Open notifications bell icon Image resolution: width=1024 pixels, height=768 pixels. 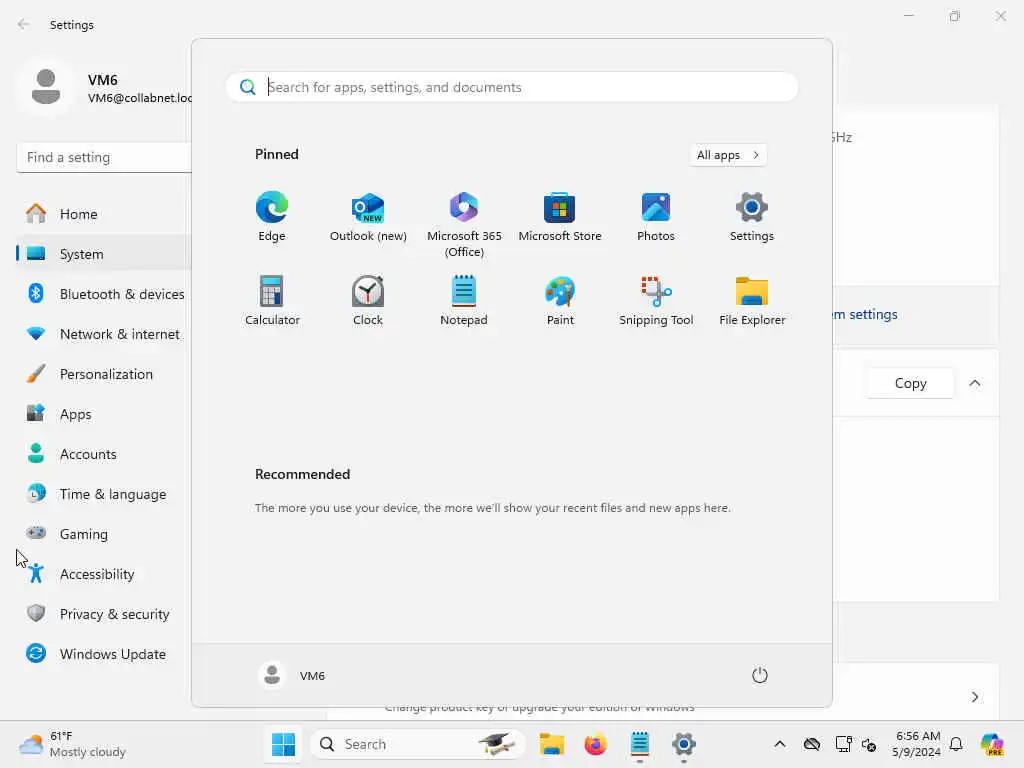[x=956, y=744]
